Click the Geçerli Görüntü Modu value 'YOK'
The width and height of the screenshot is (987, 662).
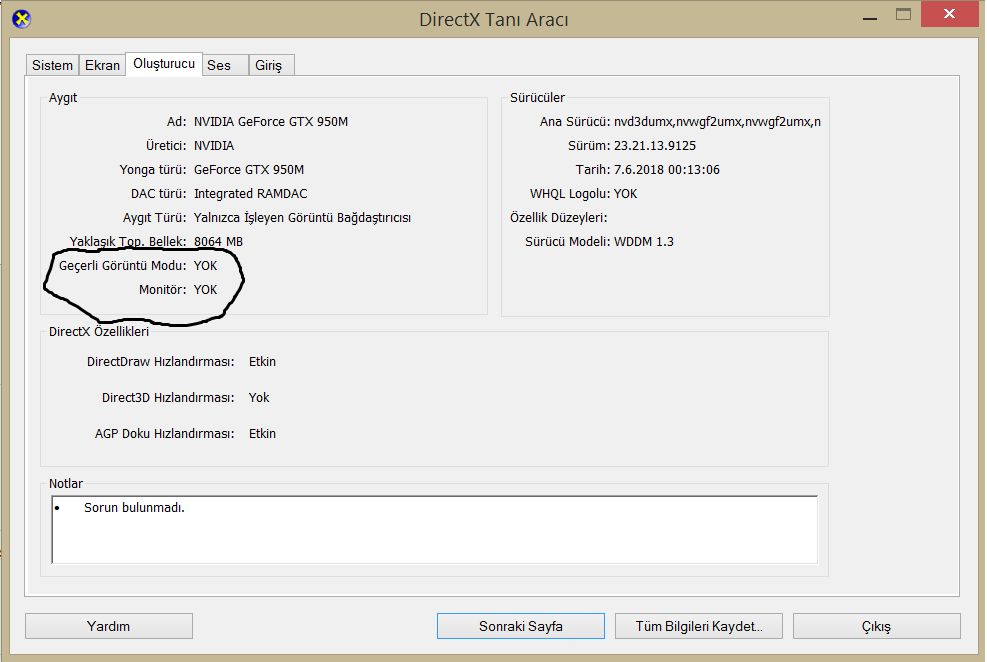(x=205, y=266)
